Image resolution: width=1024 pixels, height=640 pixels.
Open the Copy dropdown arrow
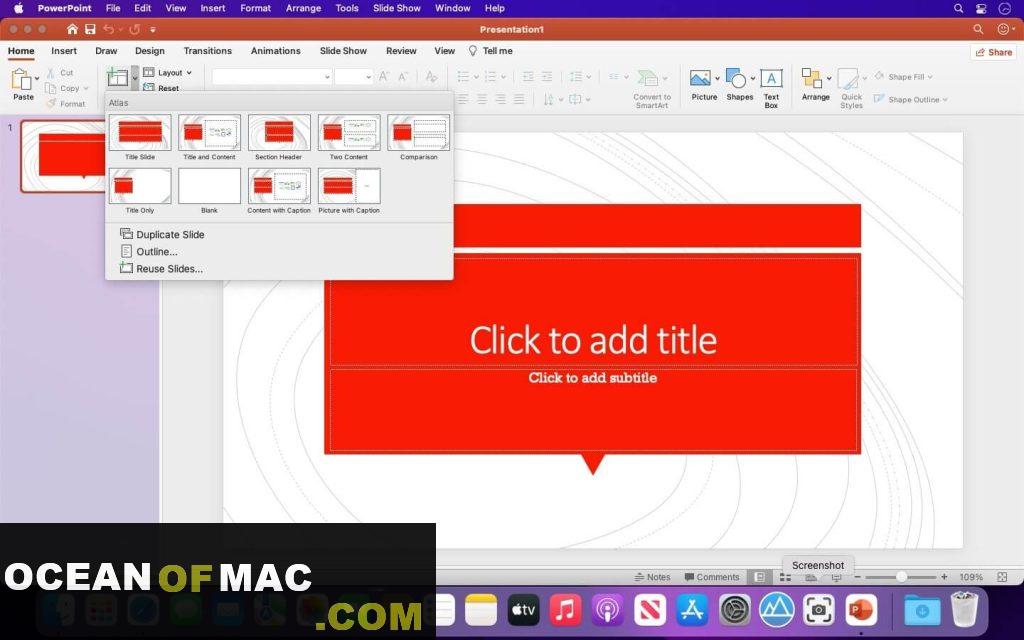[86, 88]
